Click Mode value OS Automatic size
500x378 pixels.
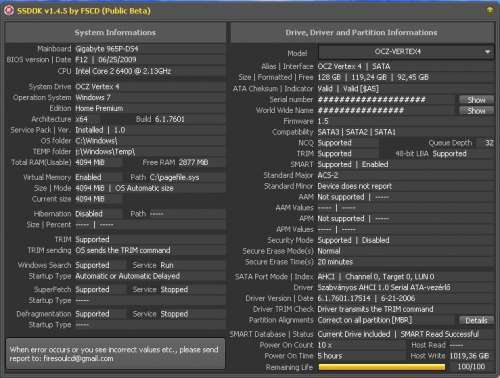point(144,188)
